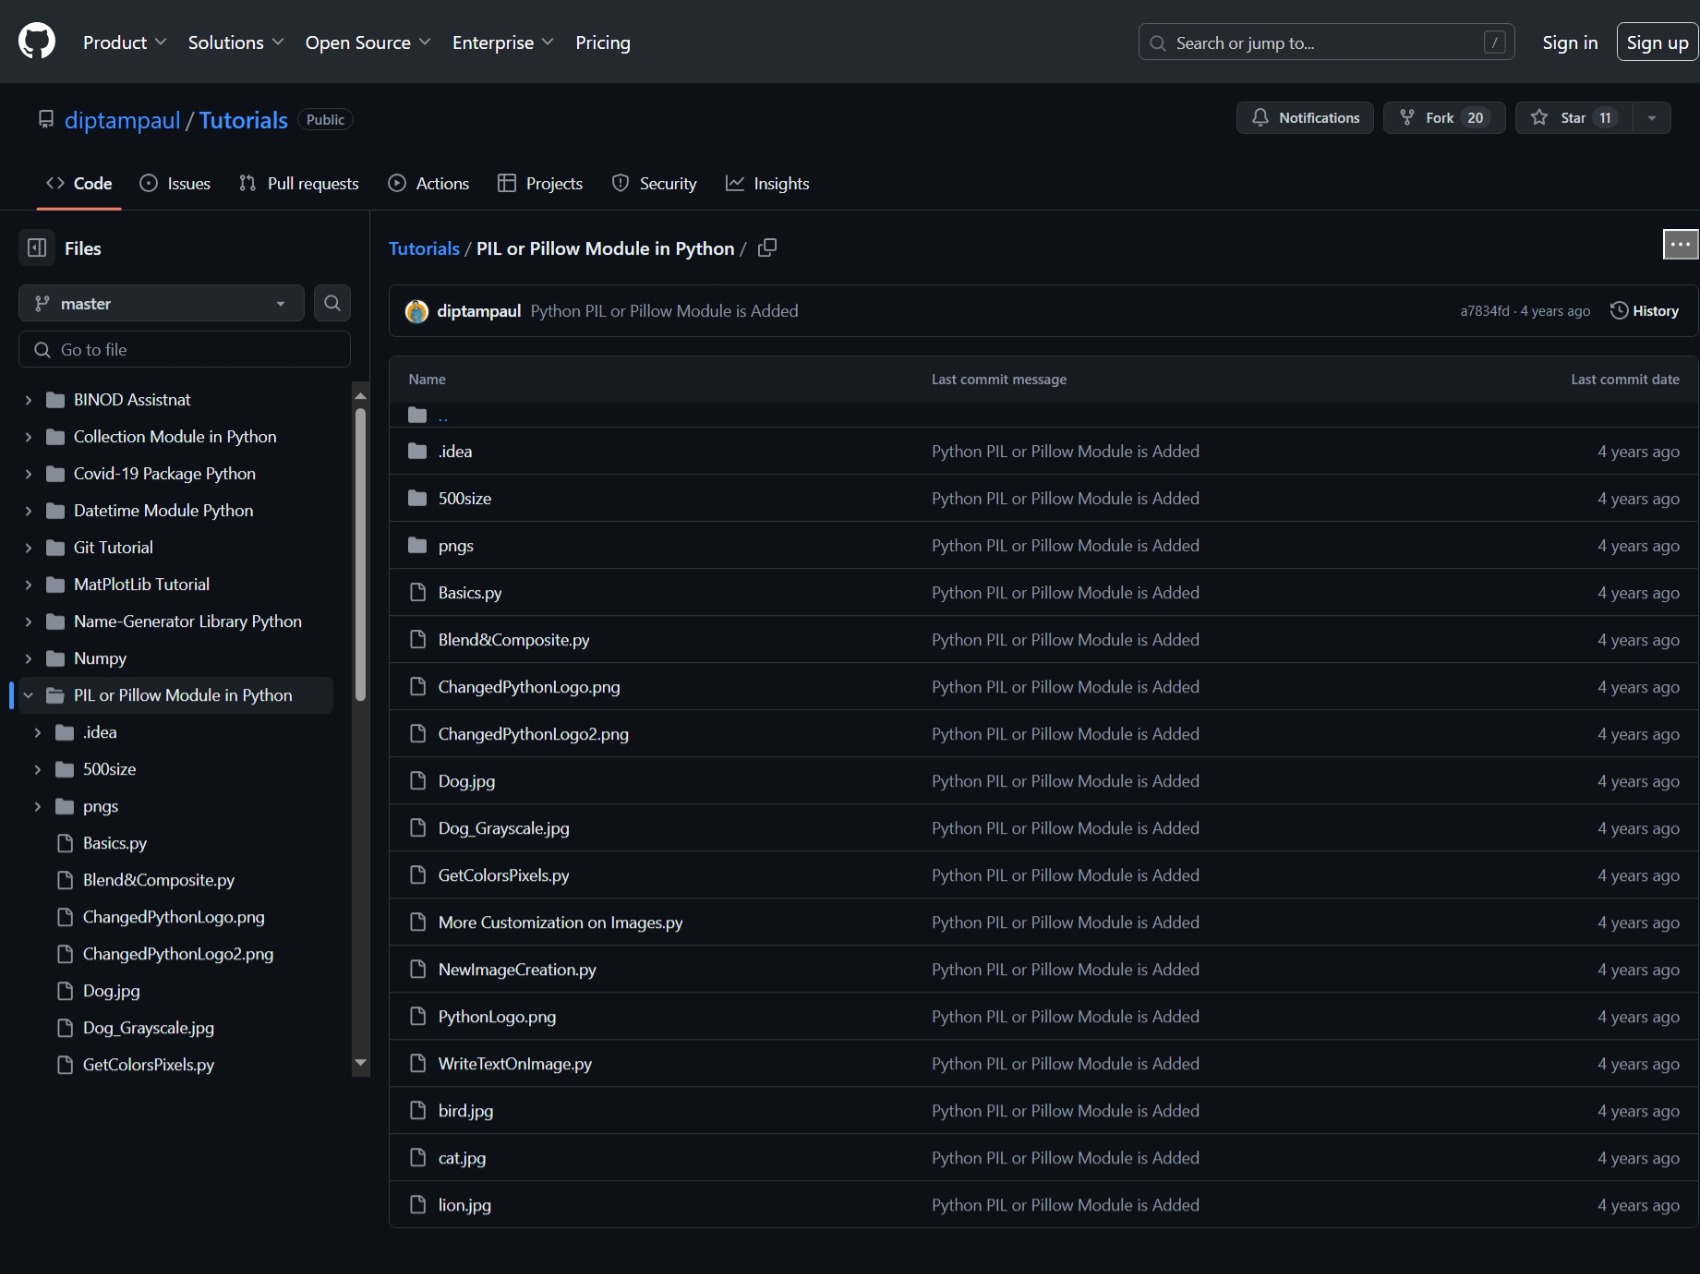Expand Covid-19 Package Python chevron
Screen dimensions: 1700x1274
tap(28, 474)
